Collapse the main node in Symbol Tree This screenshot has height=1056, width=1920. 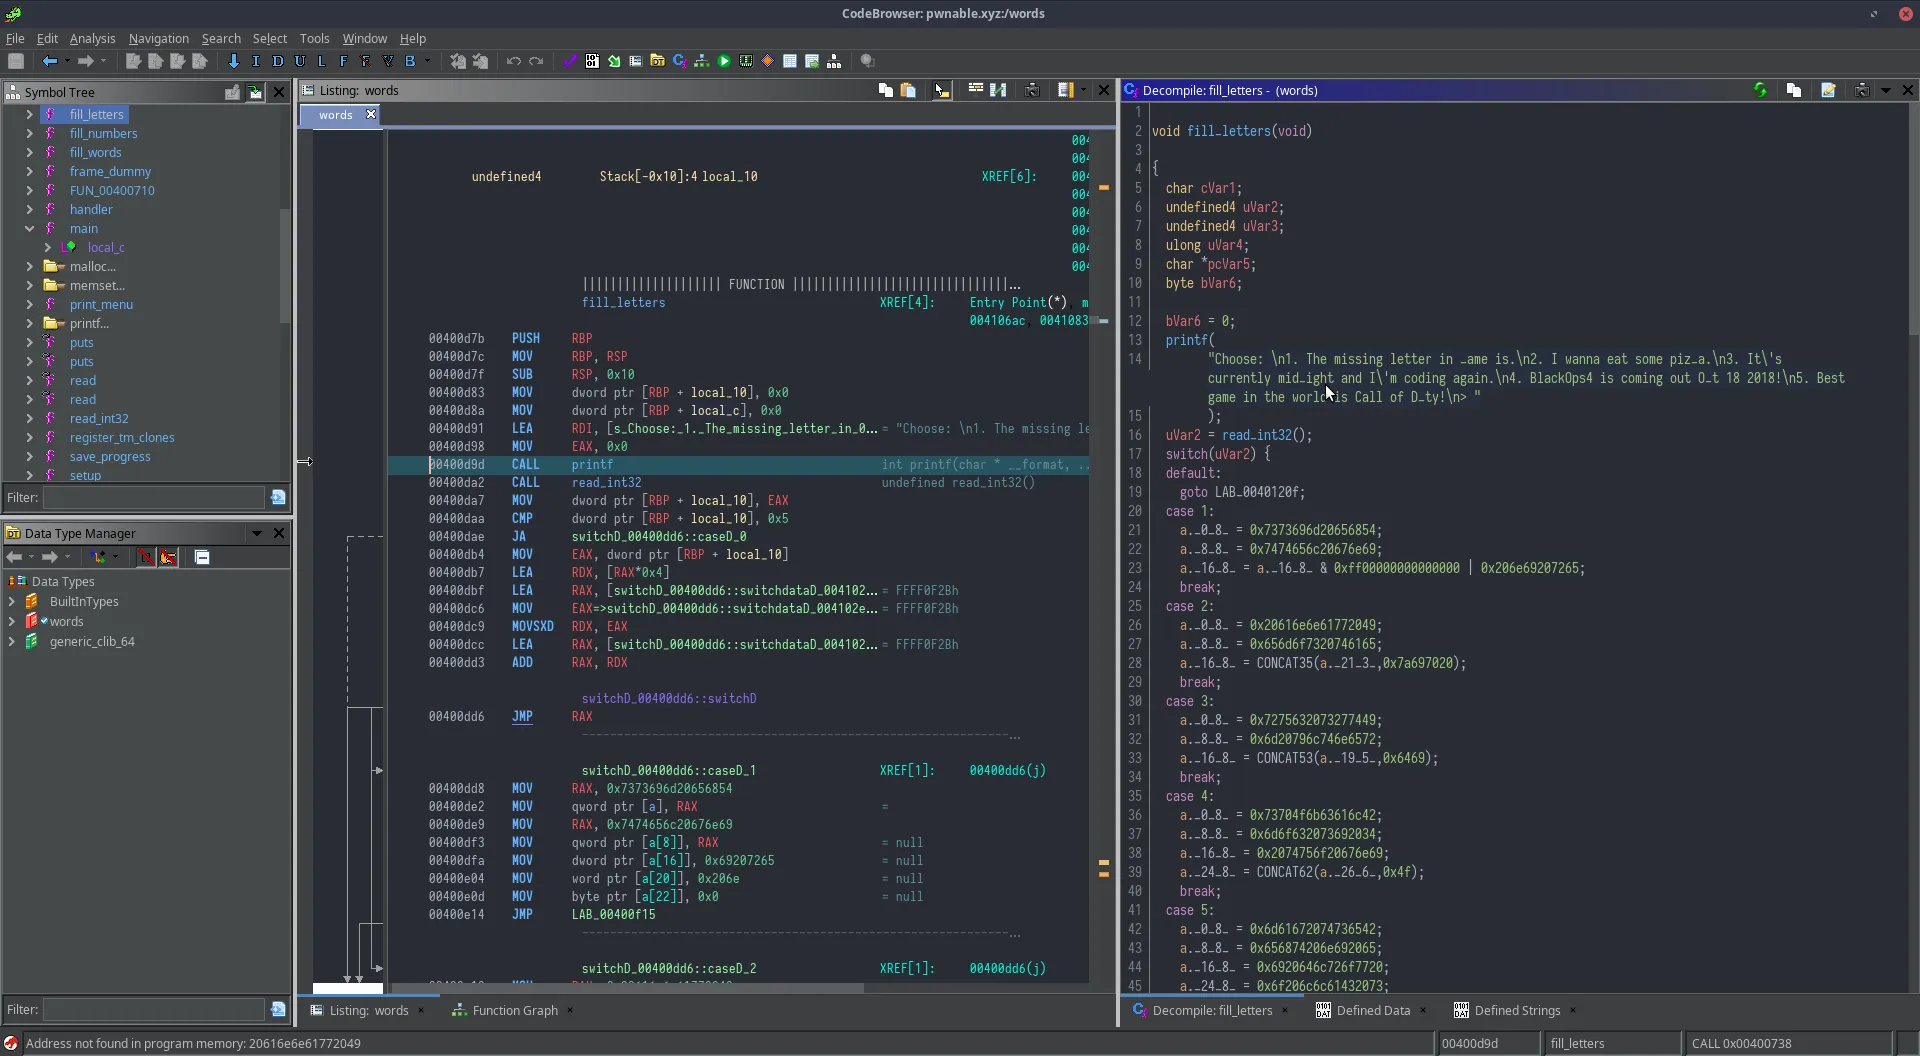(x=29, y=228)
